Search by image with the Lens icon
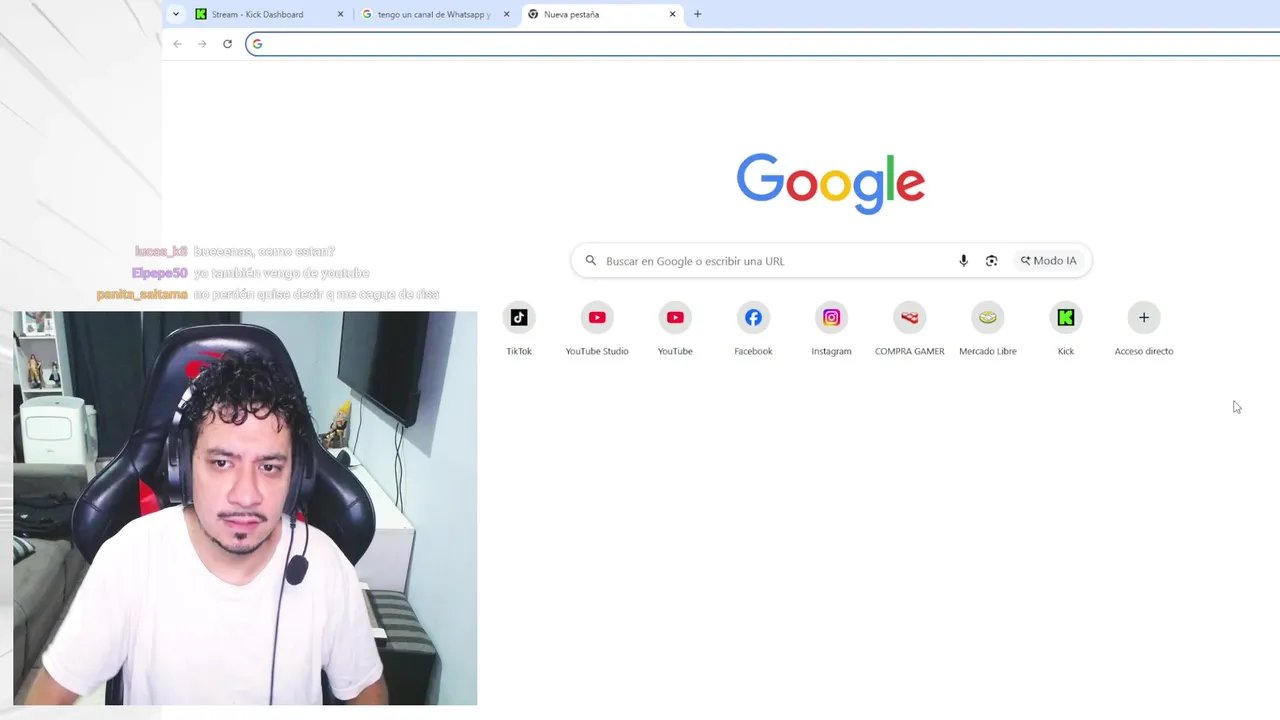The width and height of the screenshot is (1280, 720). tap(991, 261)
